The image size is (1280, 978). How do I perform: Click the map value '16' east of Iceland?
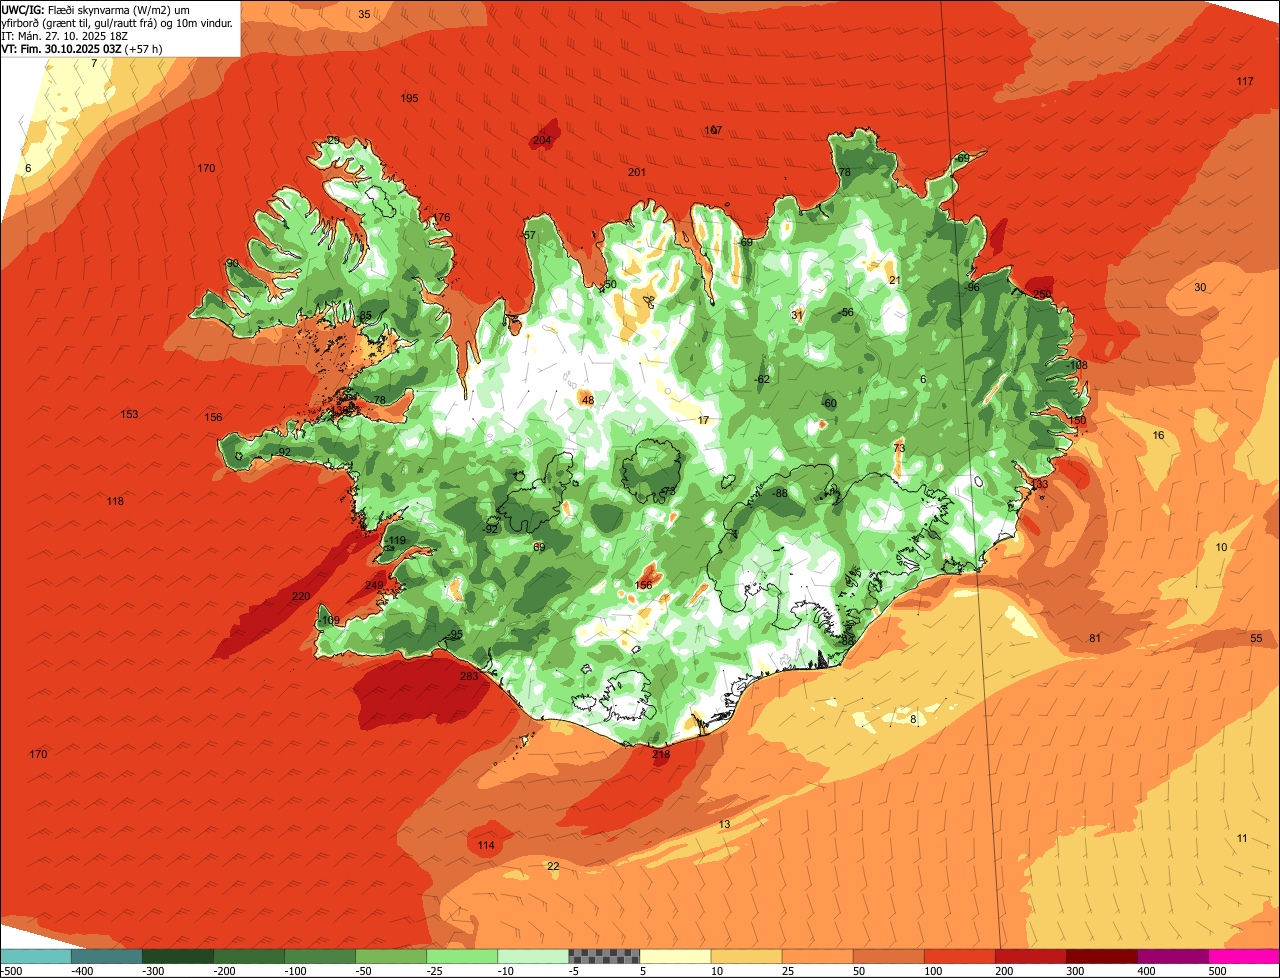click(x=1158, y=435)
